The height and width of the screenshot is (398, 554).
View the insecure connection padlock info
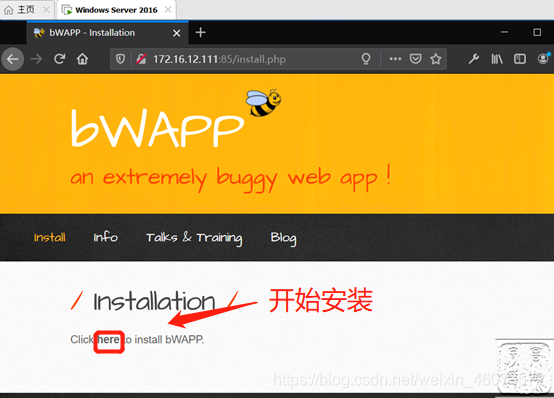141,59
